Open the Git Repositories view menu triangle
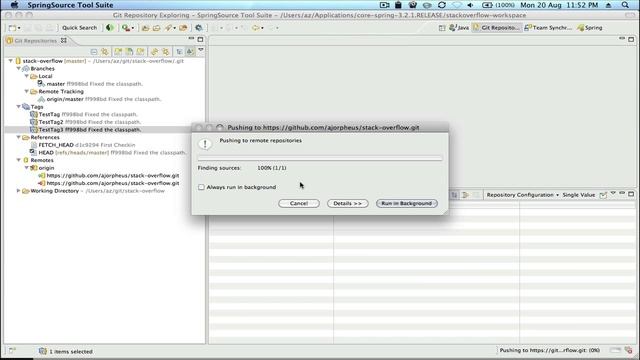The image size is (640, 360). [x=201, y=50]
